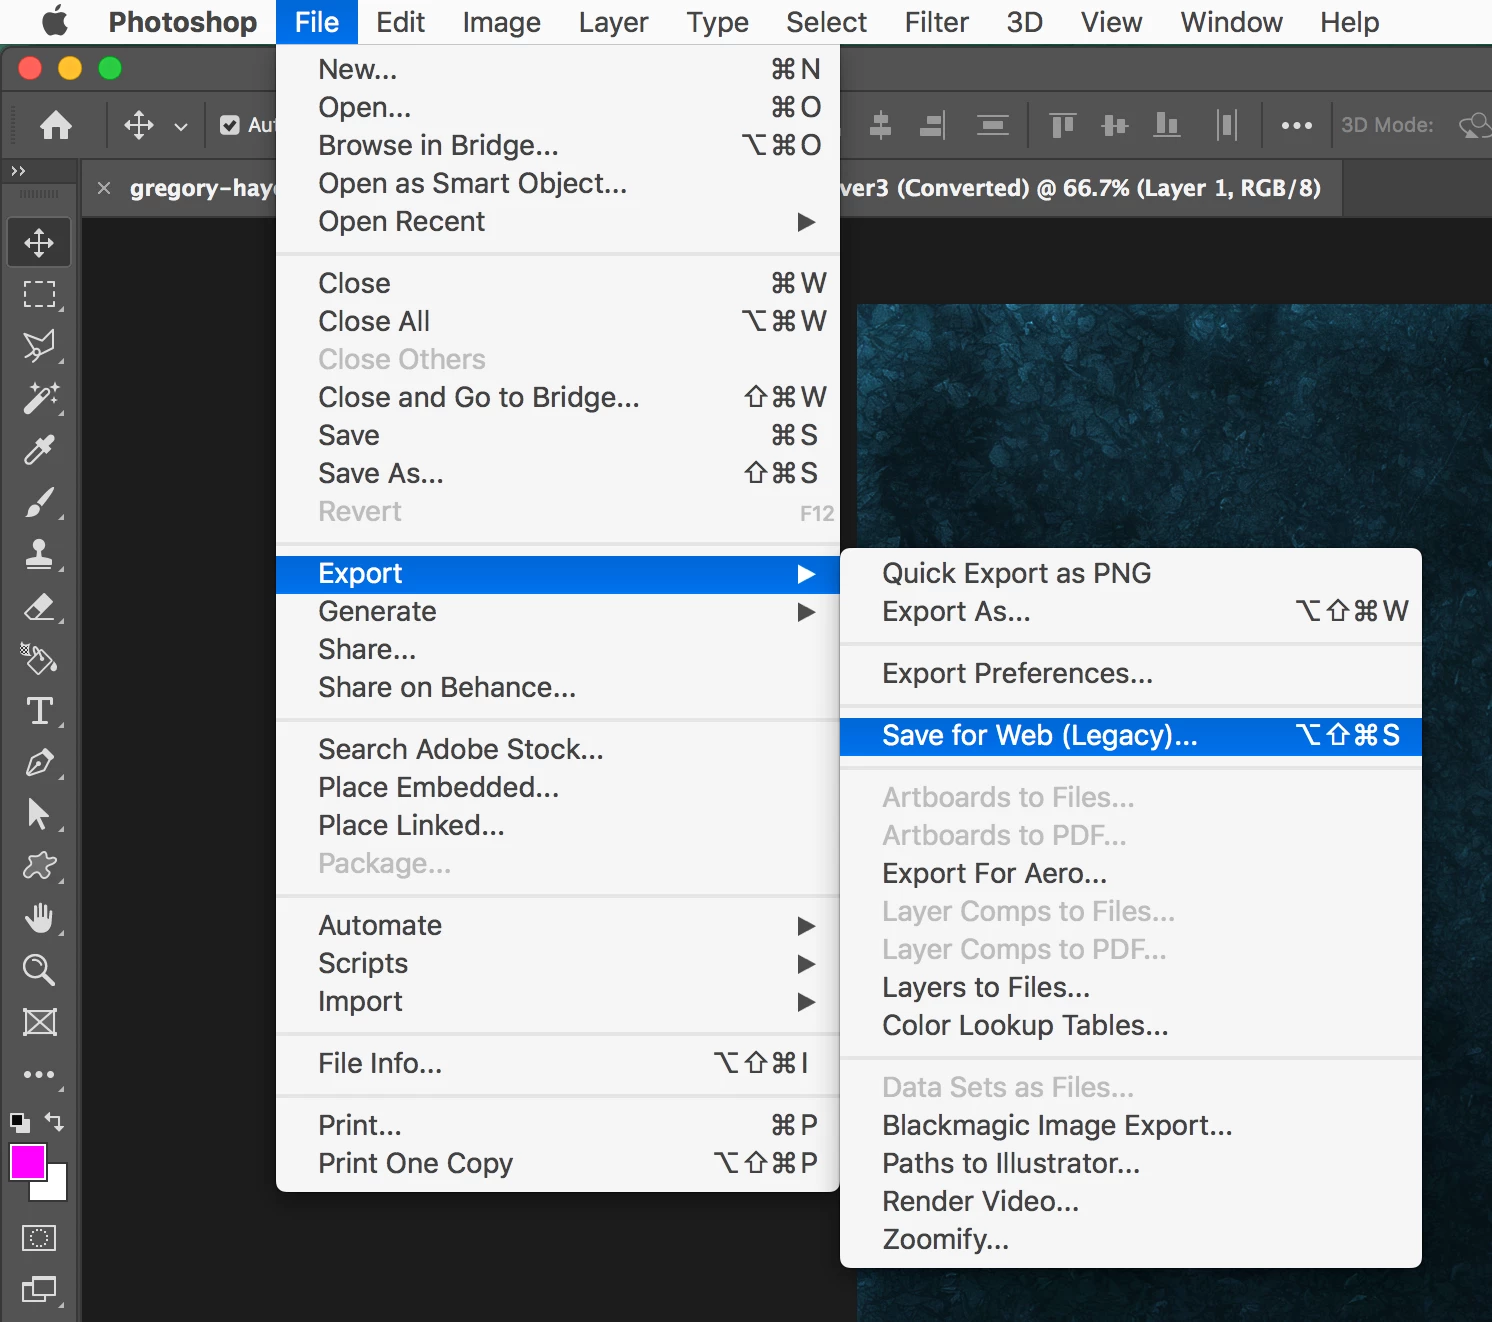1492x1322 pixels.
Task: Open the Photoshop application menu
Action: click(x=182, y=22)
